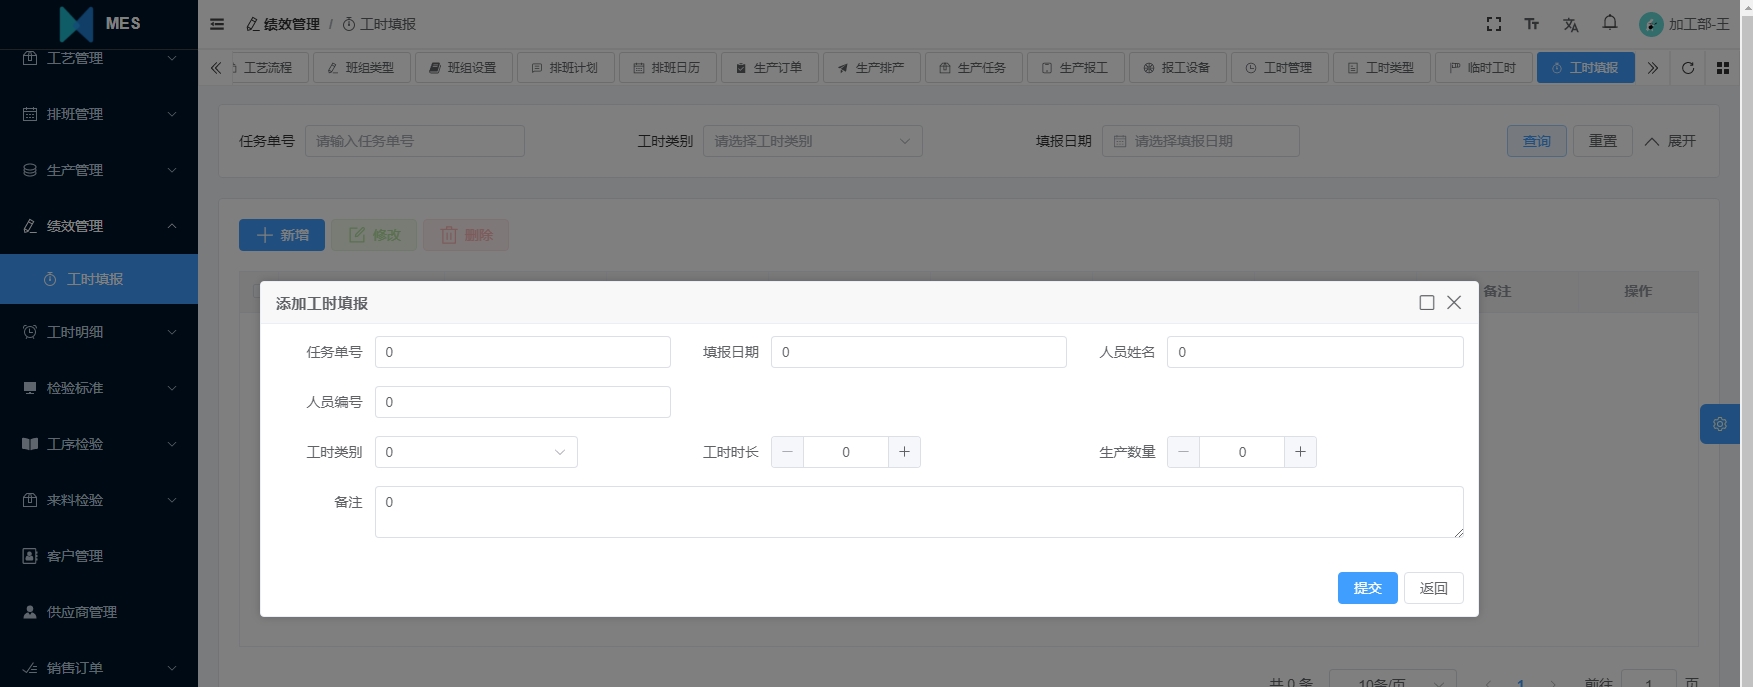Switch to the 排班日历 tab

coord(668,68)
